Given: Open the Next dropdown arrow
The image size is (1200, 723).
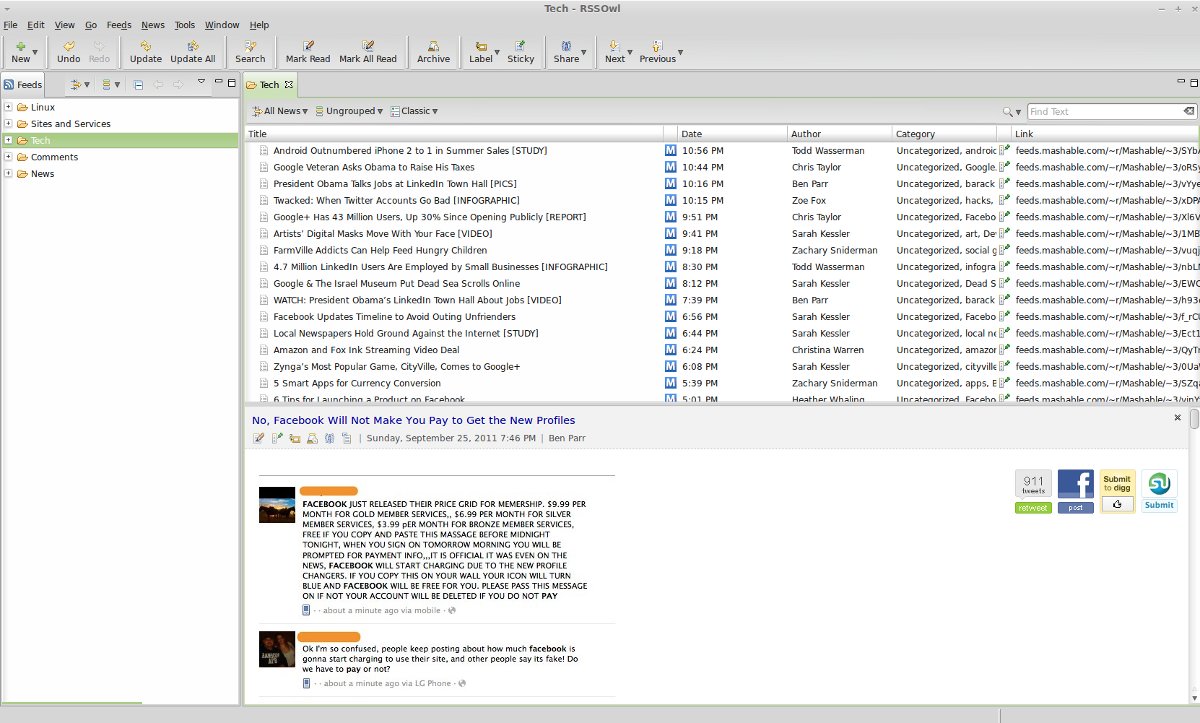Looking at the screenshot, I should point(631,52).
